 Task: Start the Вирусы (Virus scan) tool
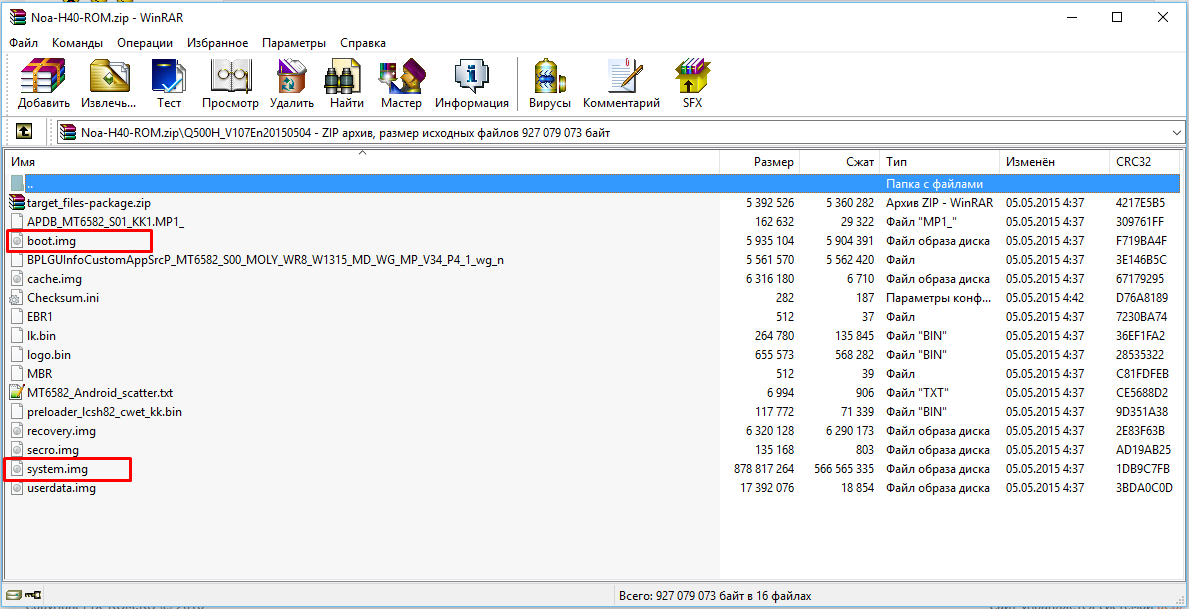point(550,84)
